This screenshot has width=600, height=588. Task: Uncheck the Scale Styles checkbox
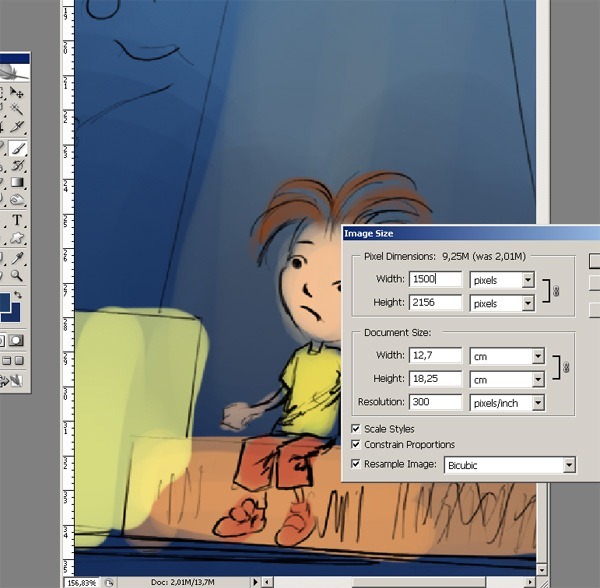click(x=357, y=428)
